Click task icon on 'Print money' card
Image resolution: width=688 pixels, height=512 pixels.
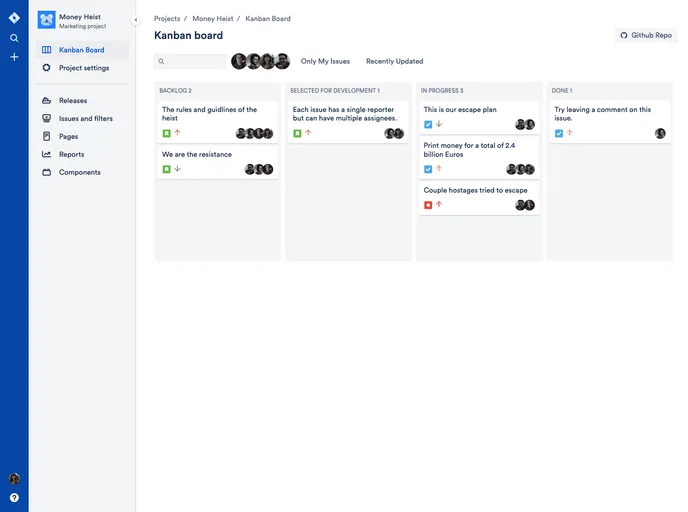click(428, 169)
